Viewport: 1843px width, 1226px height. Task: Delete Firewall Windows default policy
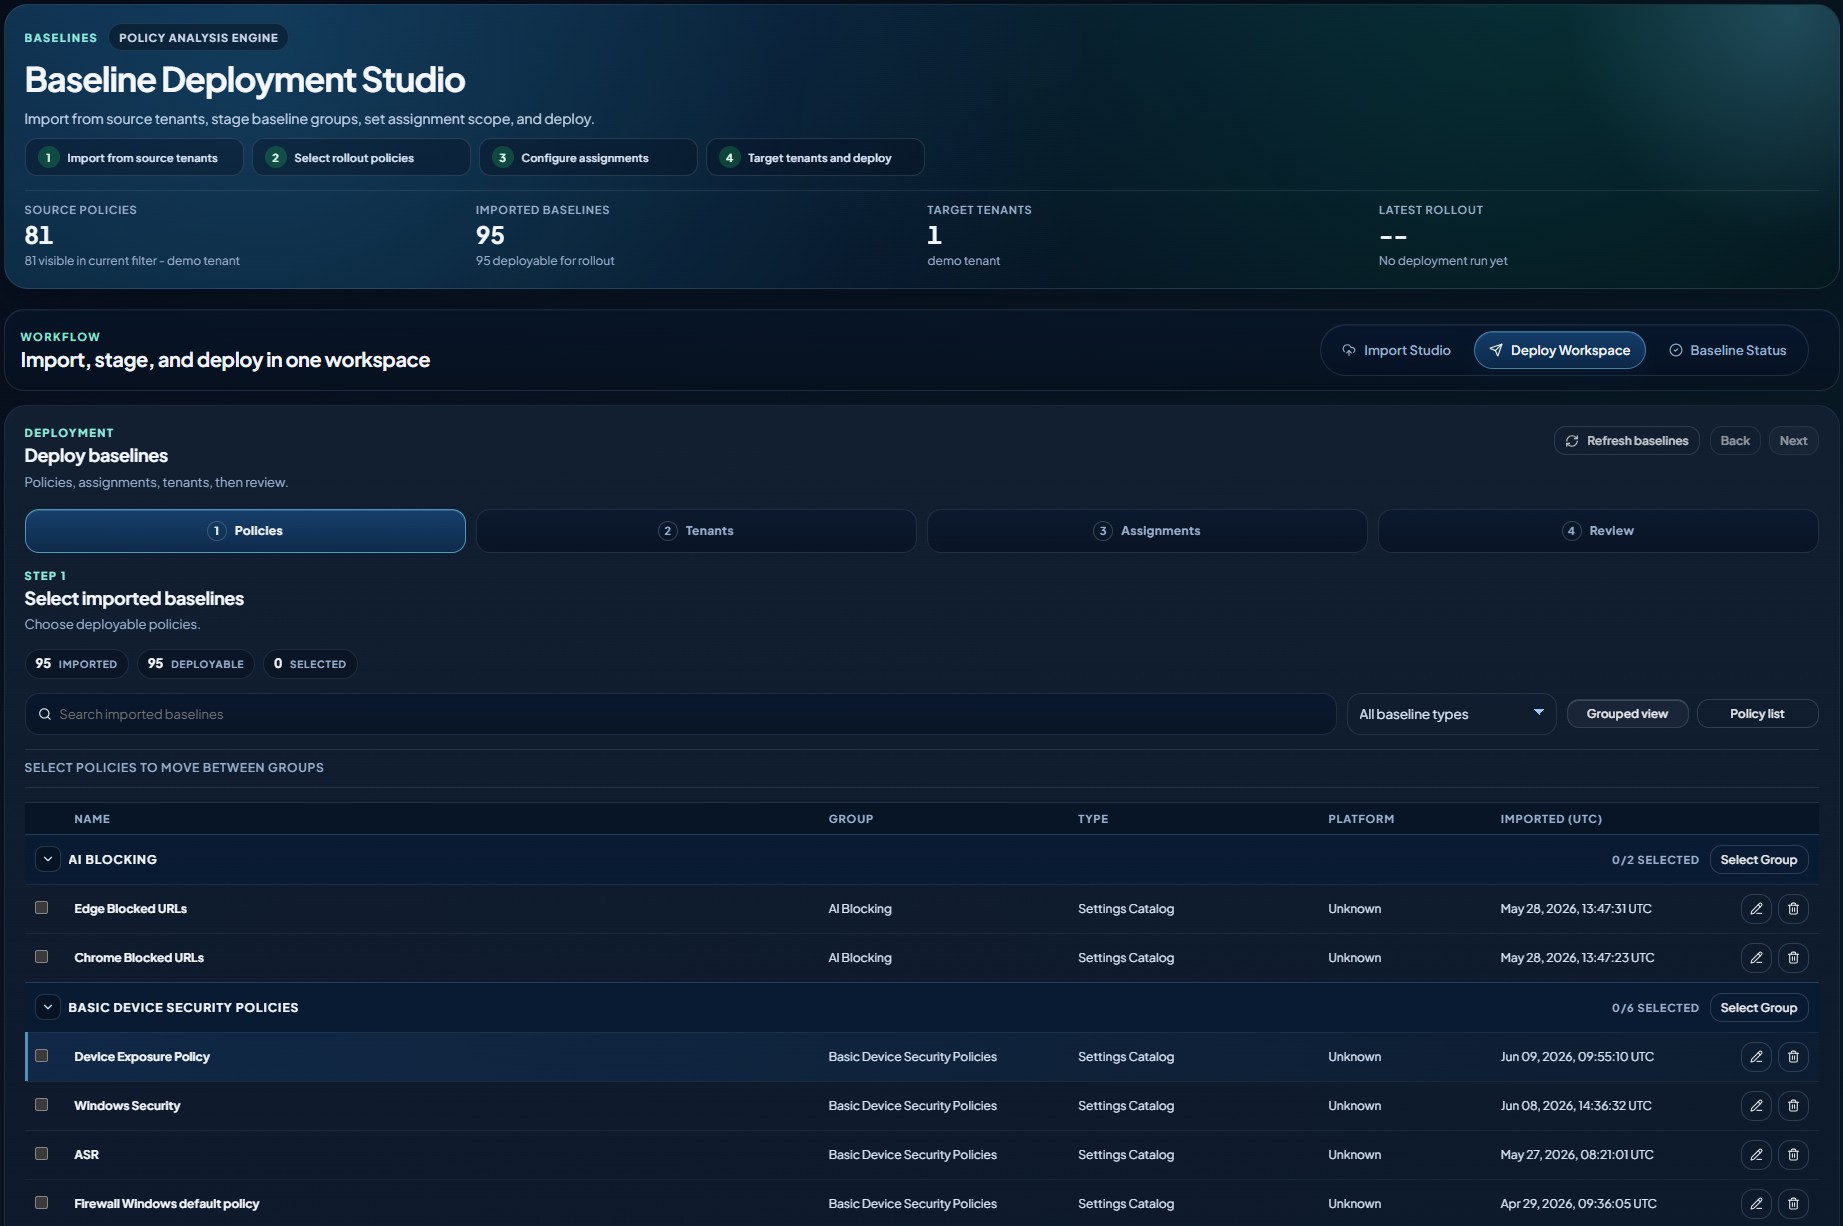(x=1793, y=1204)
